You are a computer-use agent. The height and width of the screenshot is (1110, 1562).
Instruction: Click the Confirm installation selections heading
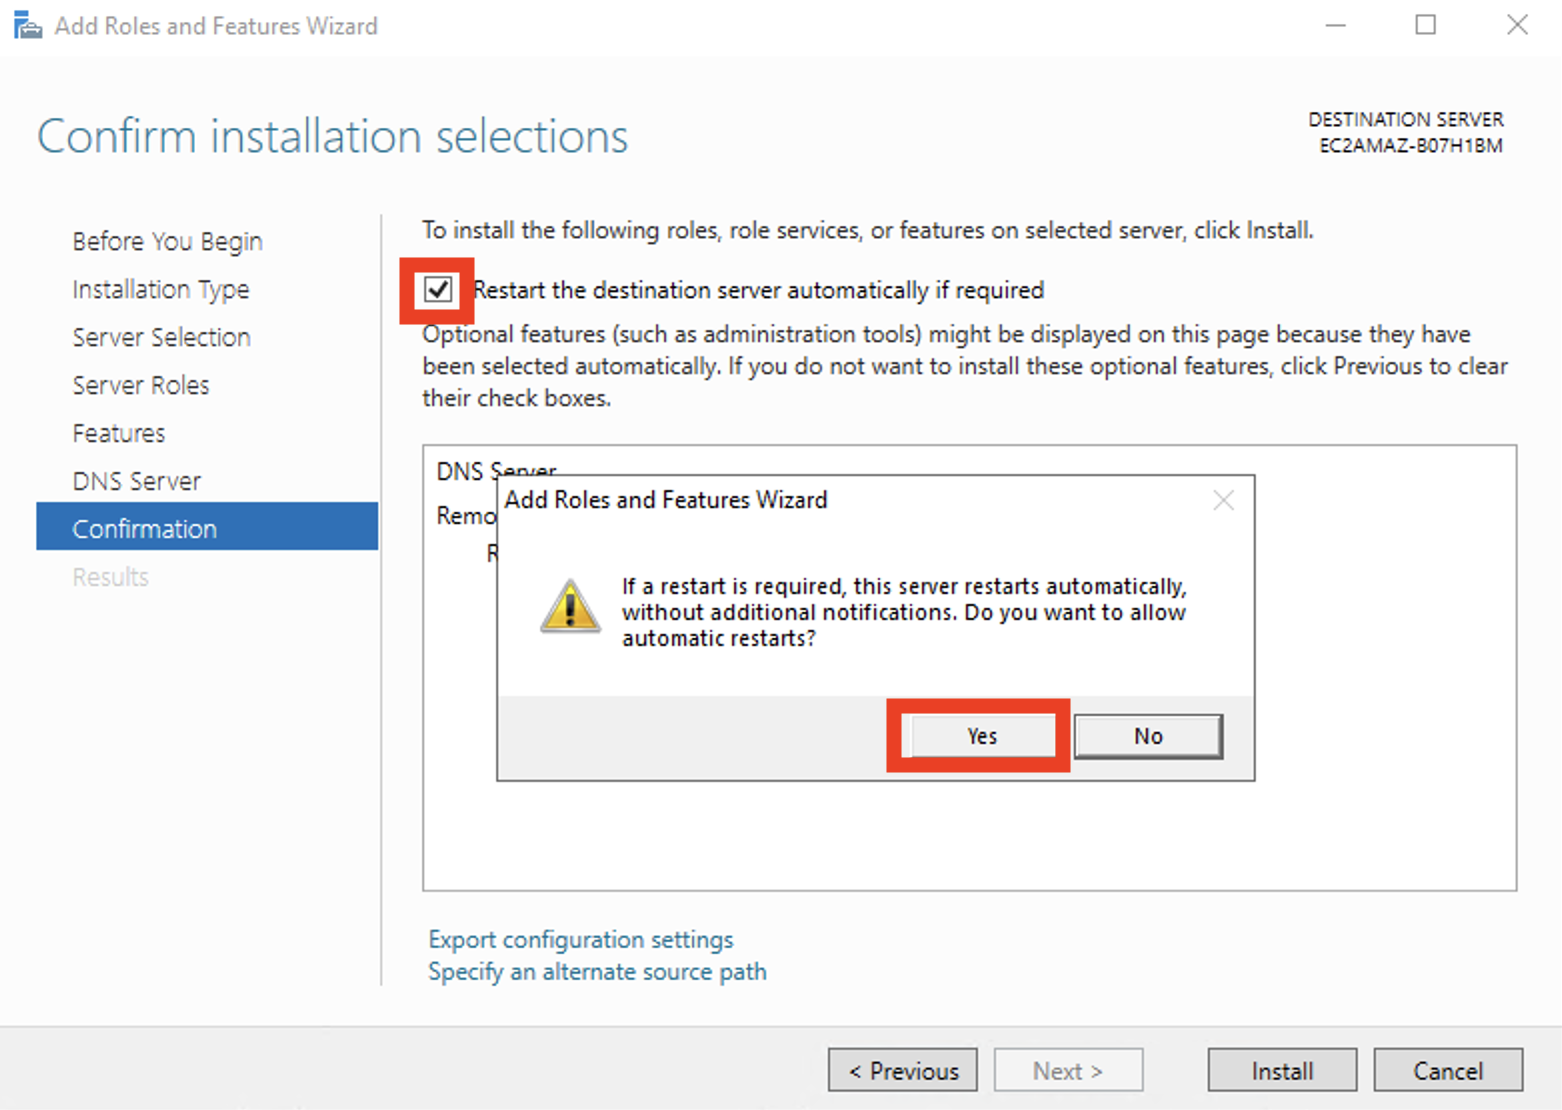click(333, 136)
